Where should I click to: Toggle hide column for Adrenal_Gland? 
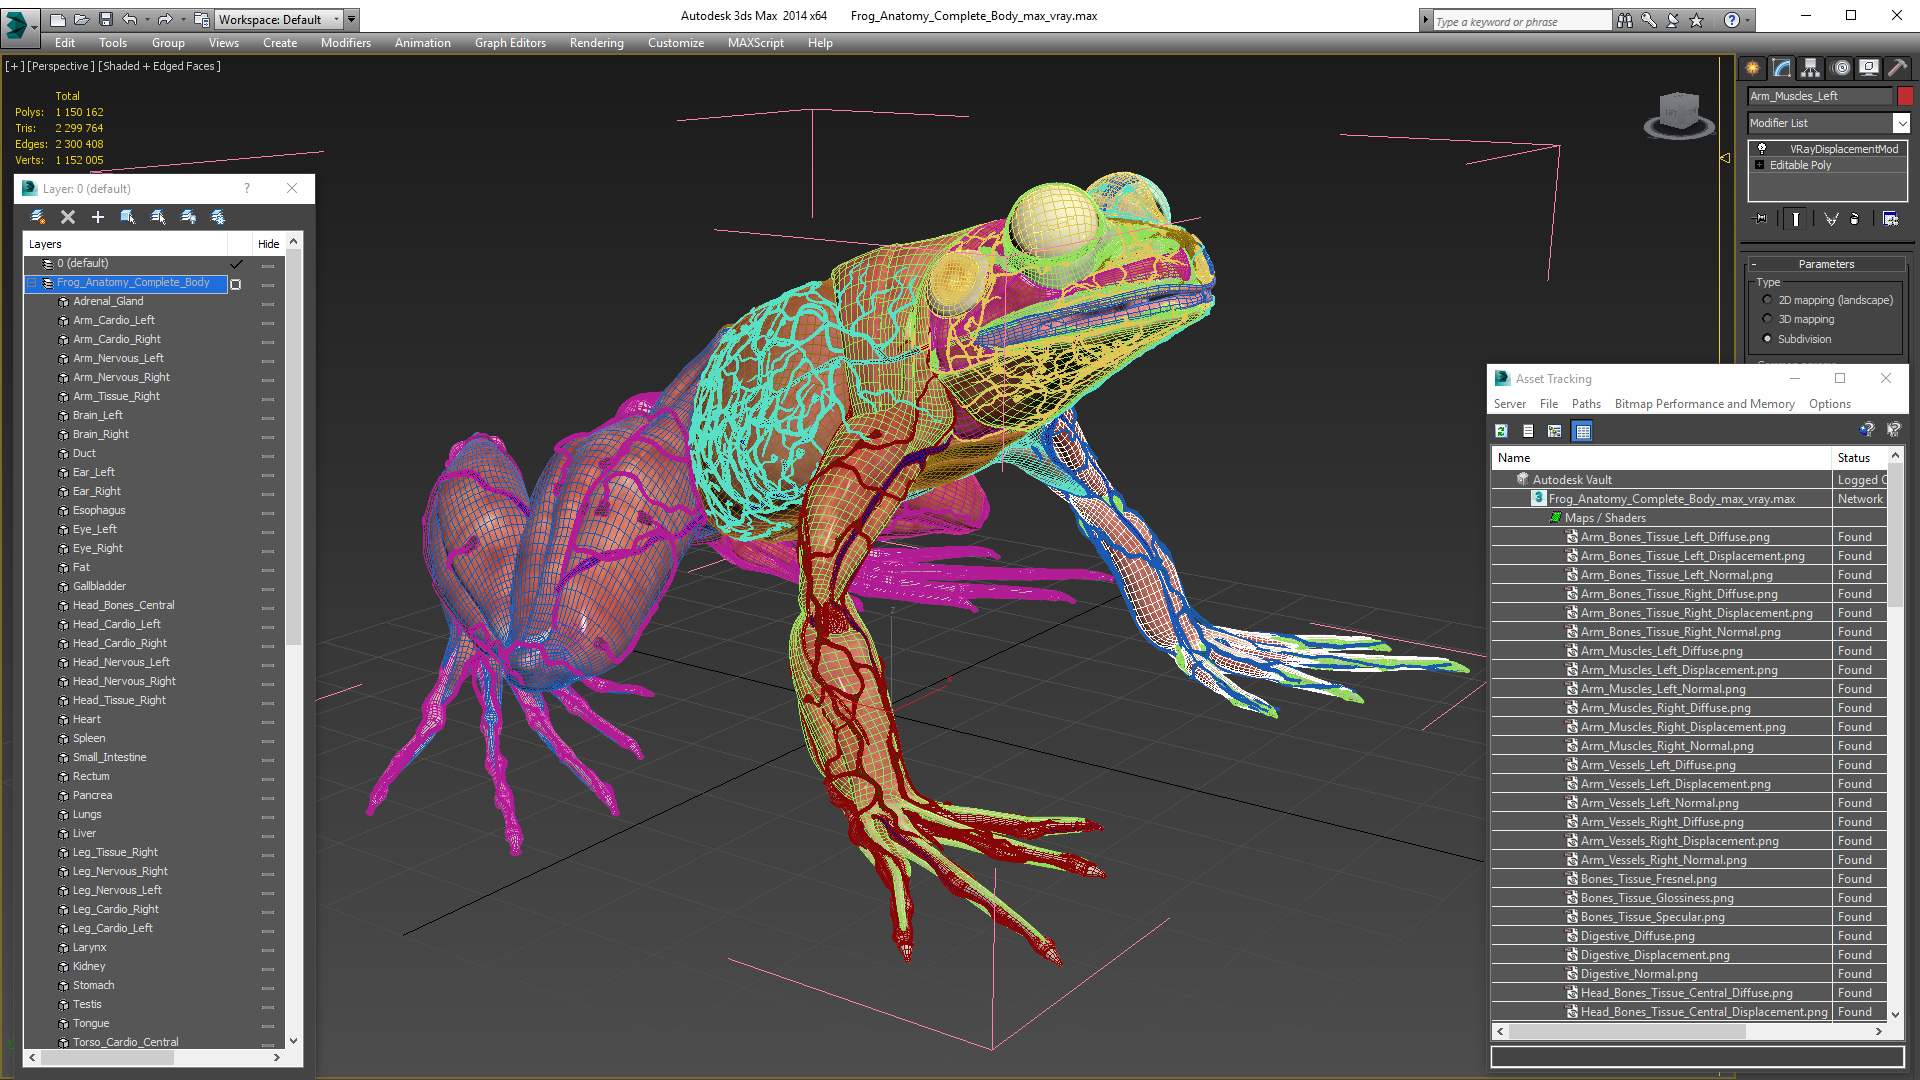click(268, 303)
